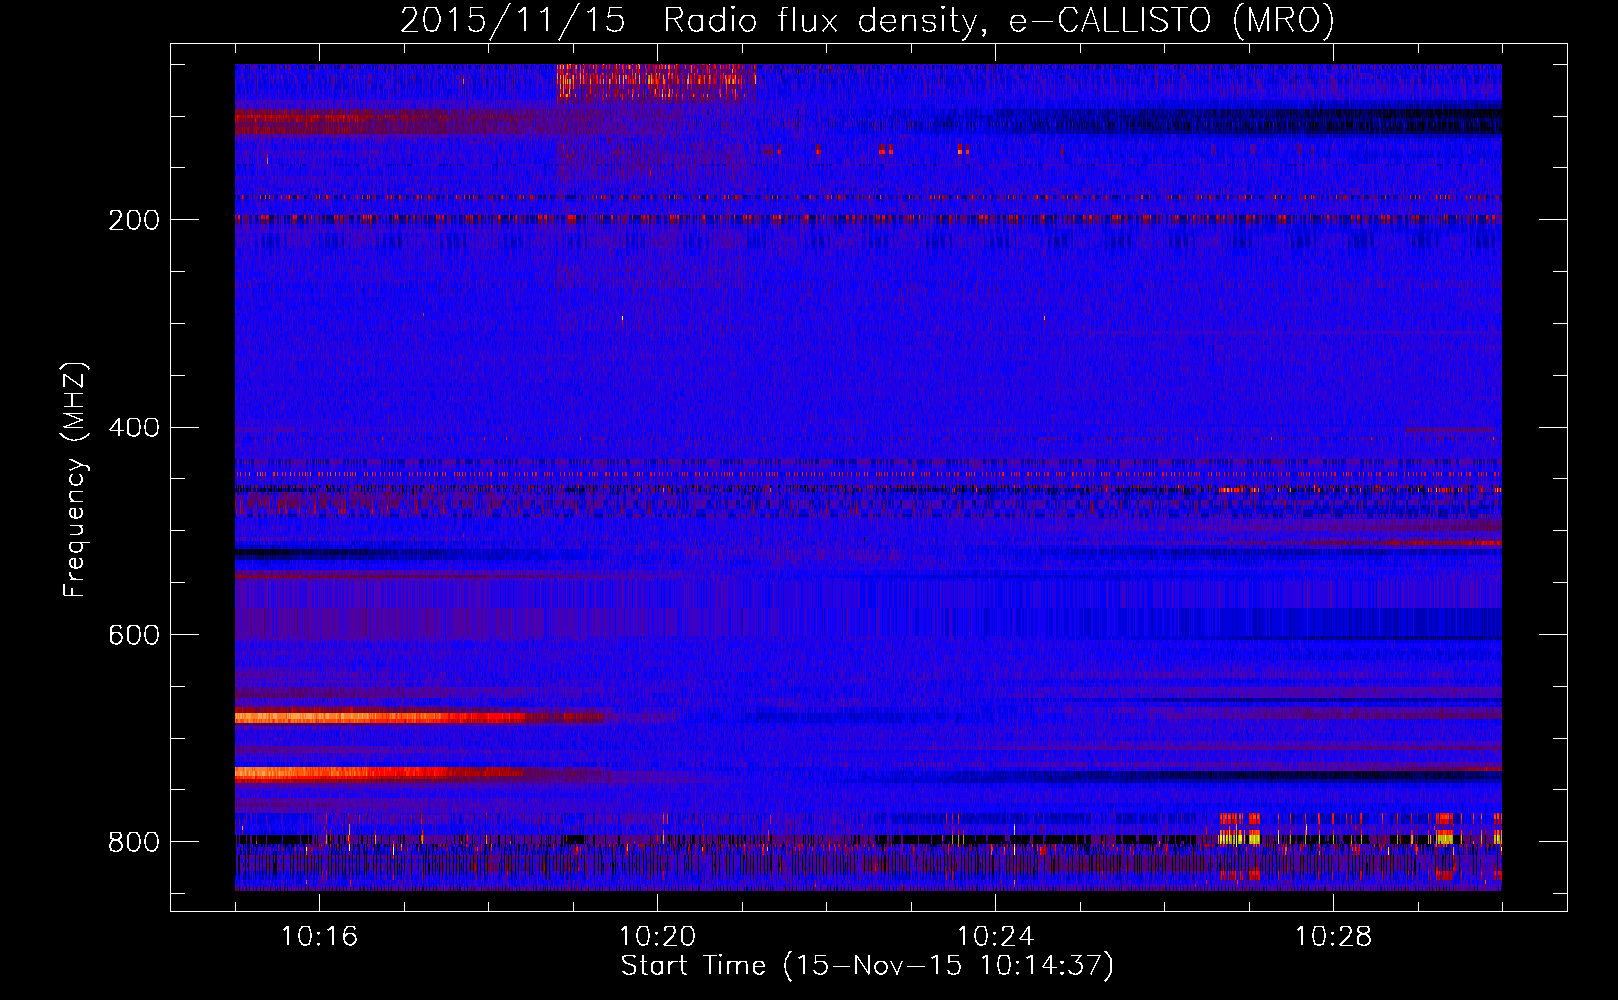
Task: Click the 'Frequency (MHZ)' axis label
Action: [74, 479]
